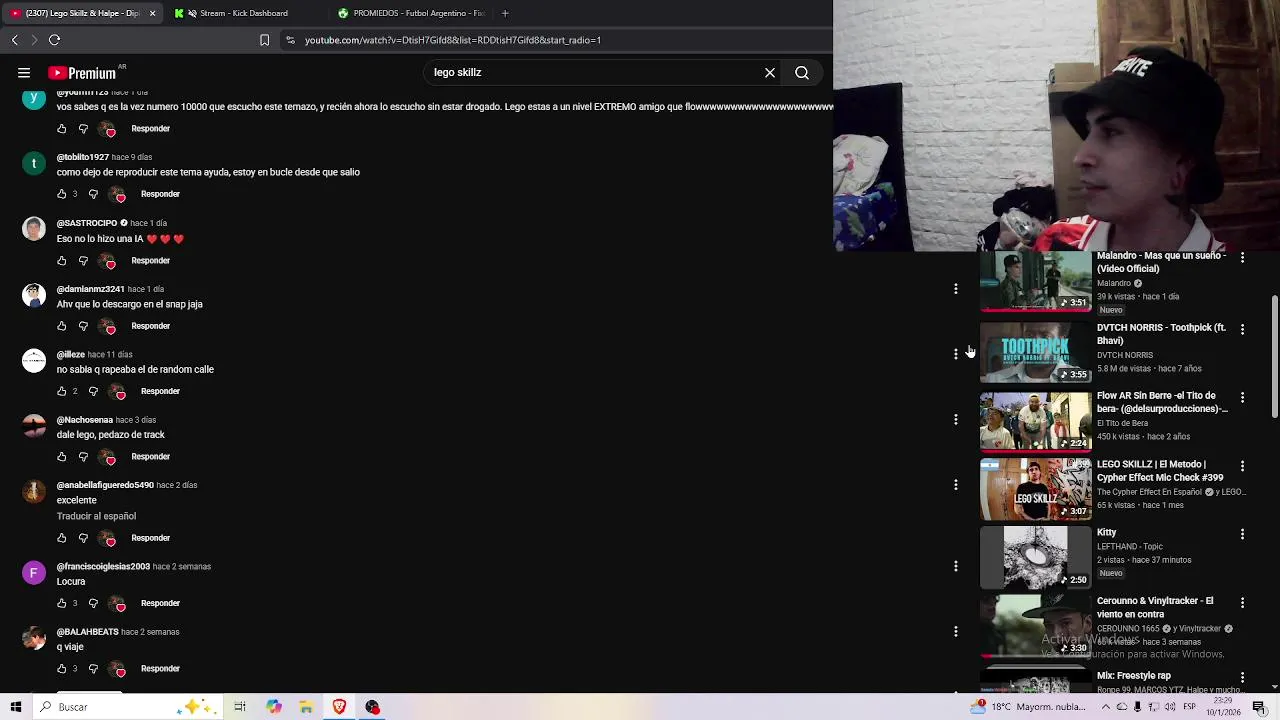
Task: Open Windows Start menu
Action: 16,707
